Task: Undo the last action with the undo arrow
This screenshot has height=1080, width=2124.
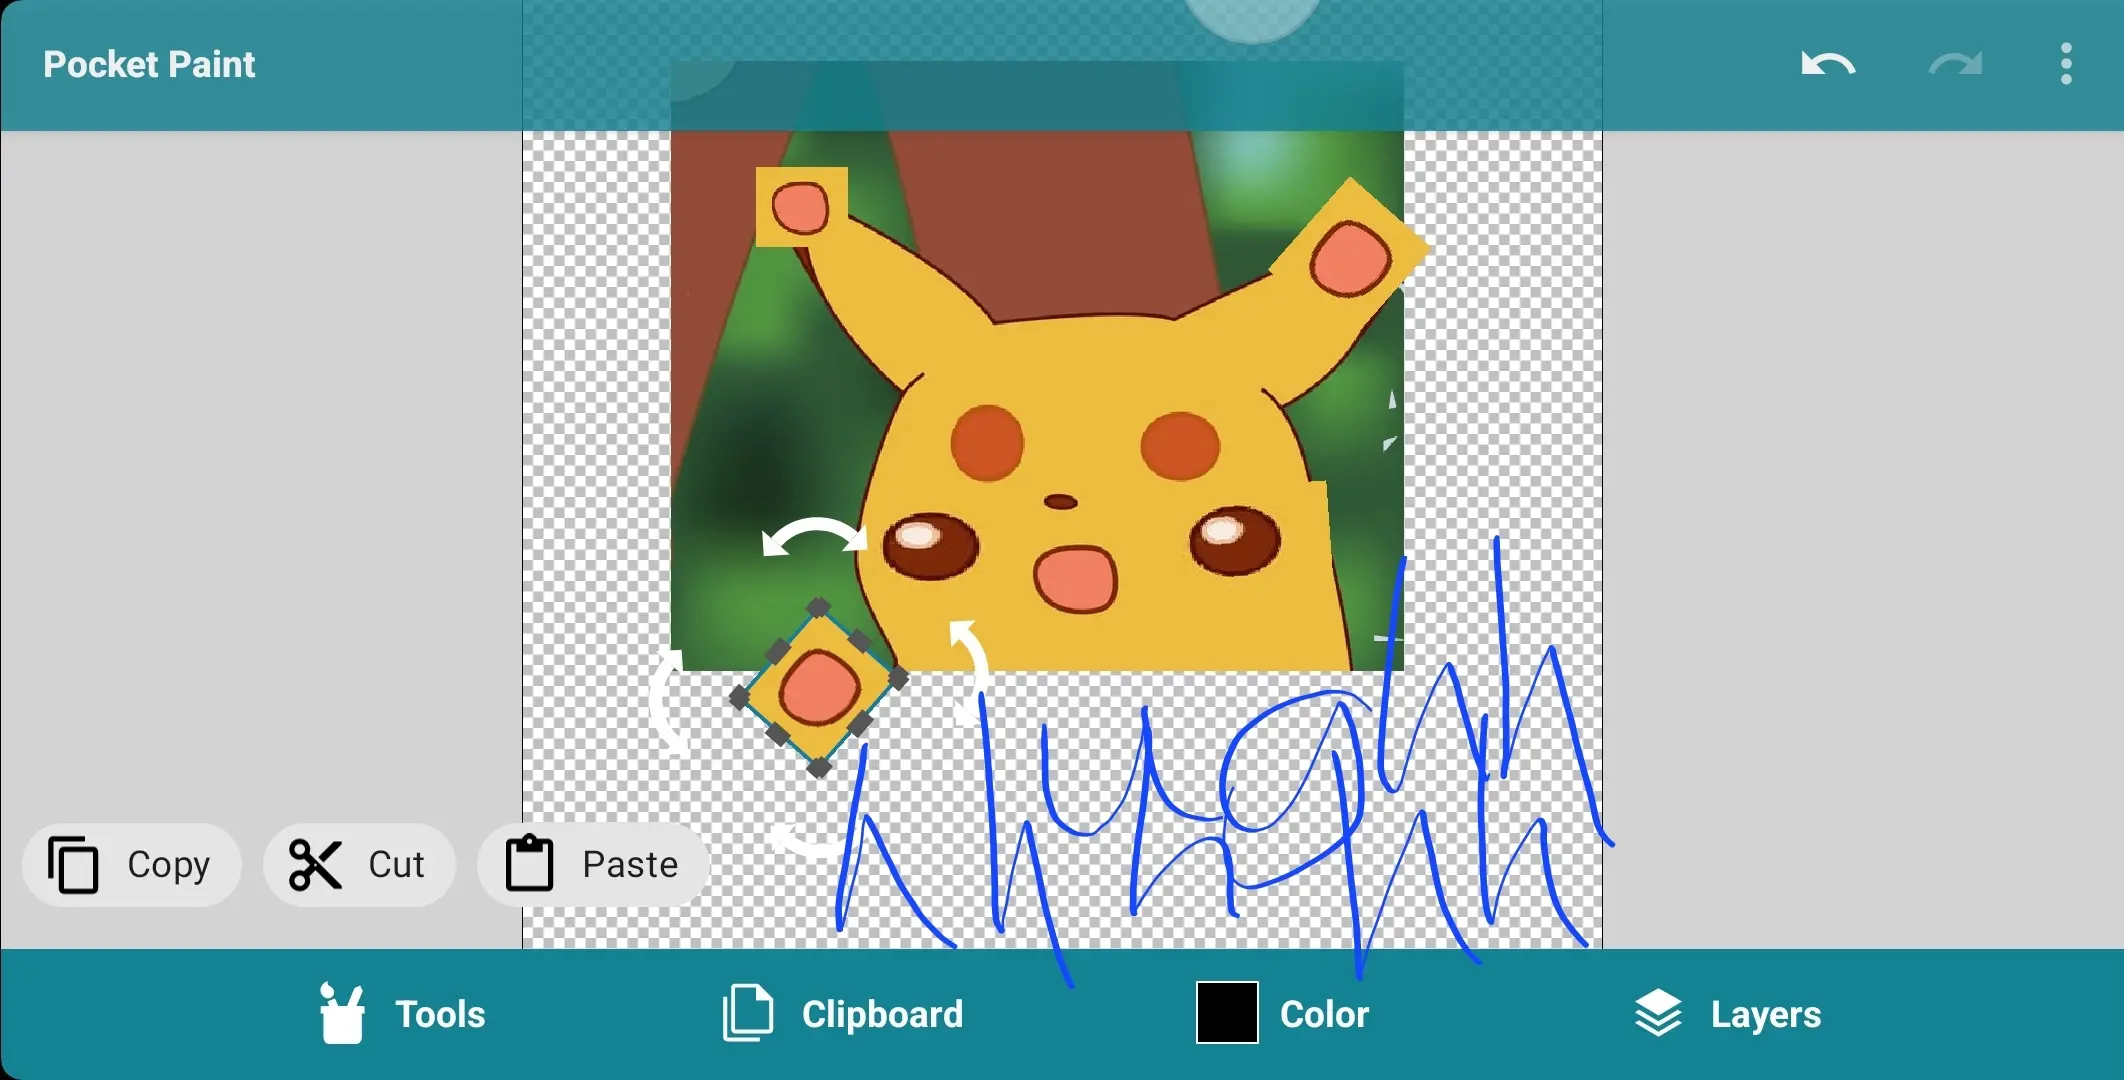Action: pyautogui.click(x=1828, y=64)
